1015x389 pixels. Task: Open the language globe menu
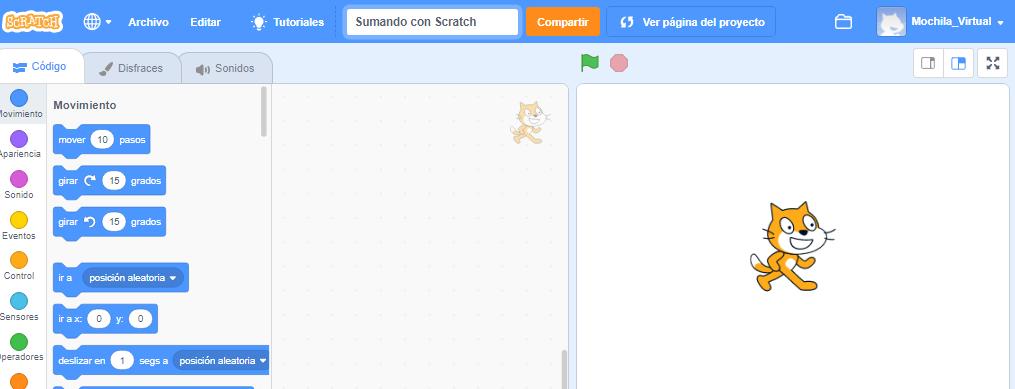pos(97,22)
